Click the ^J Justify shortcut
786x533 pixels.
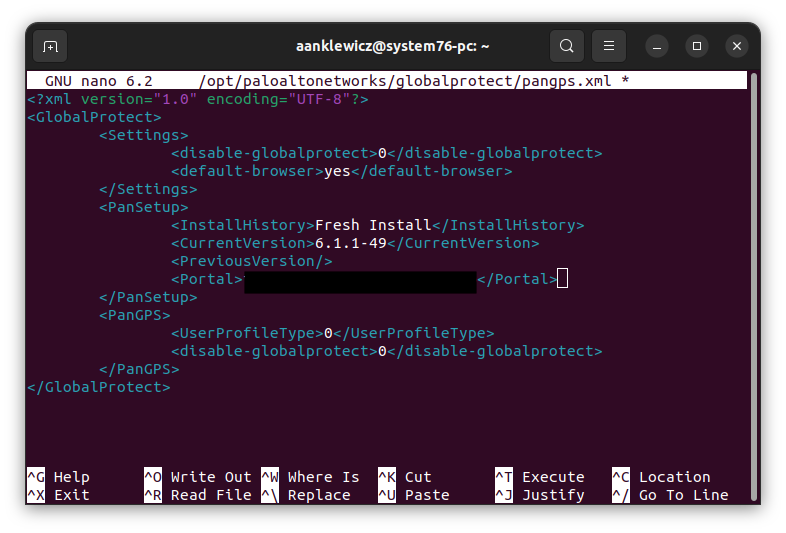click(540, 495)
